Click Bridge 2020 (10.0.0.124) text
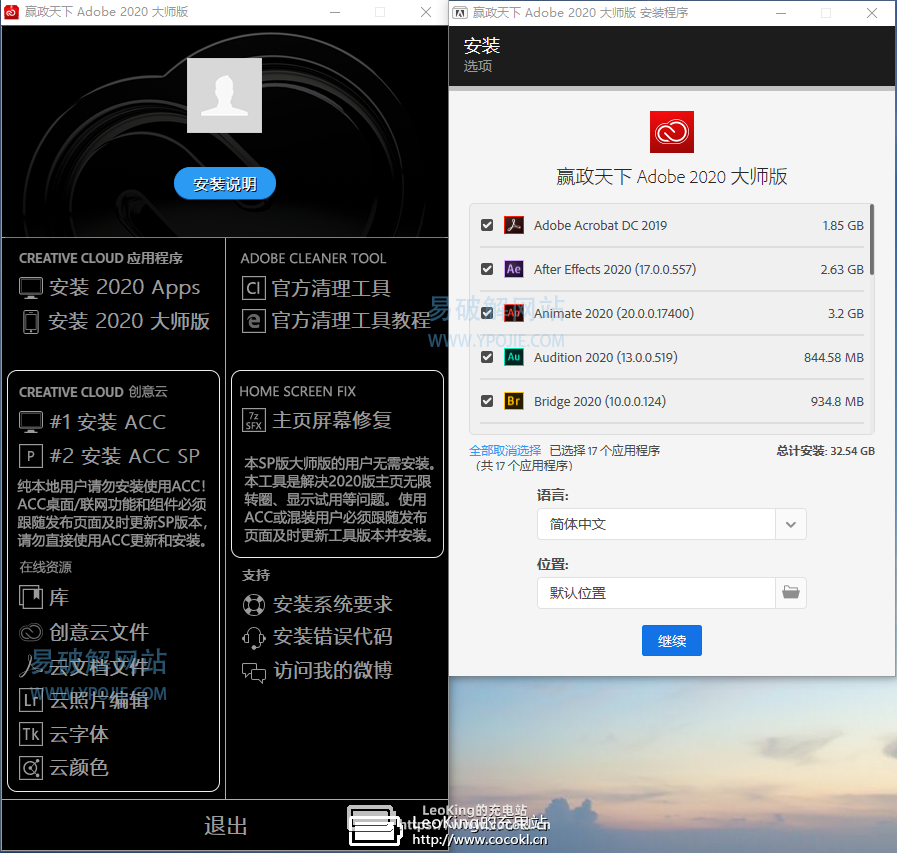The image size is (897, 853). (x=600, y=402)
